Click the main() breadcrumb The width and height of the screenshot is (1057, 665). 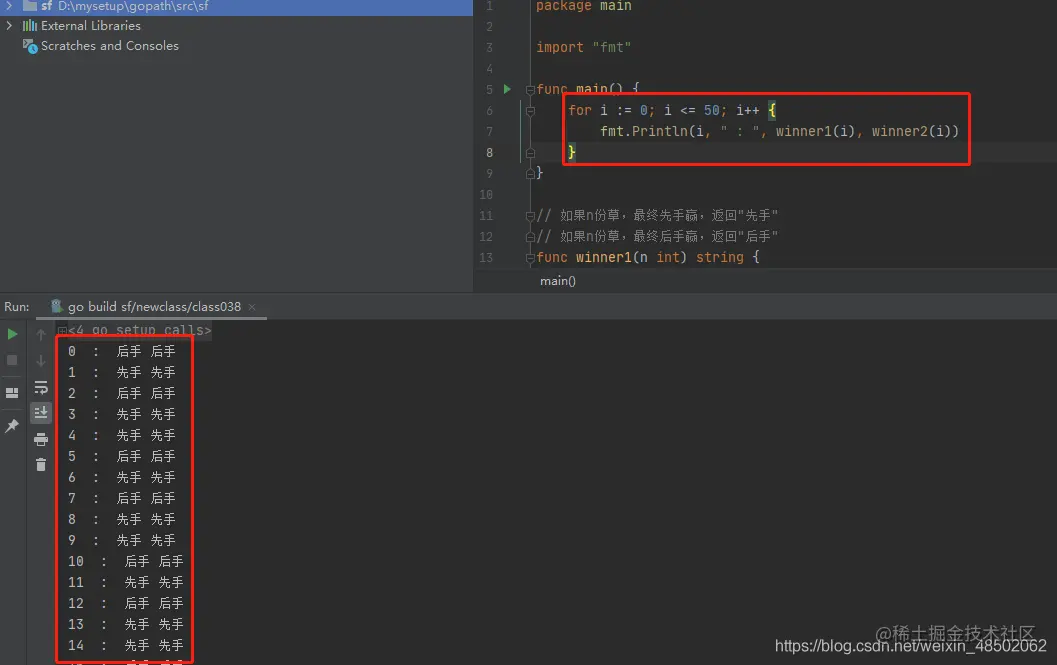tap(557, 281)
